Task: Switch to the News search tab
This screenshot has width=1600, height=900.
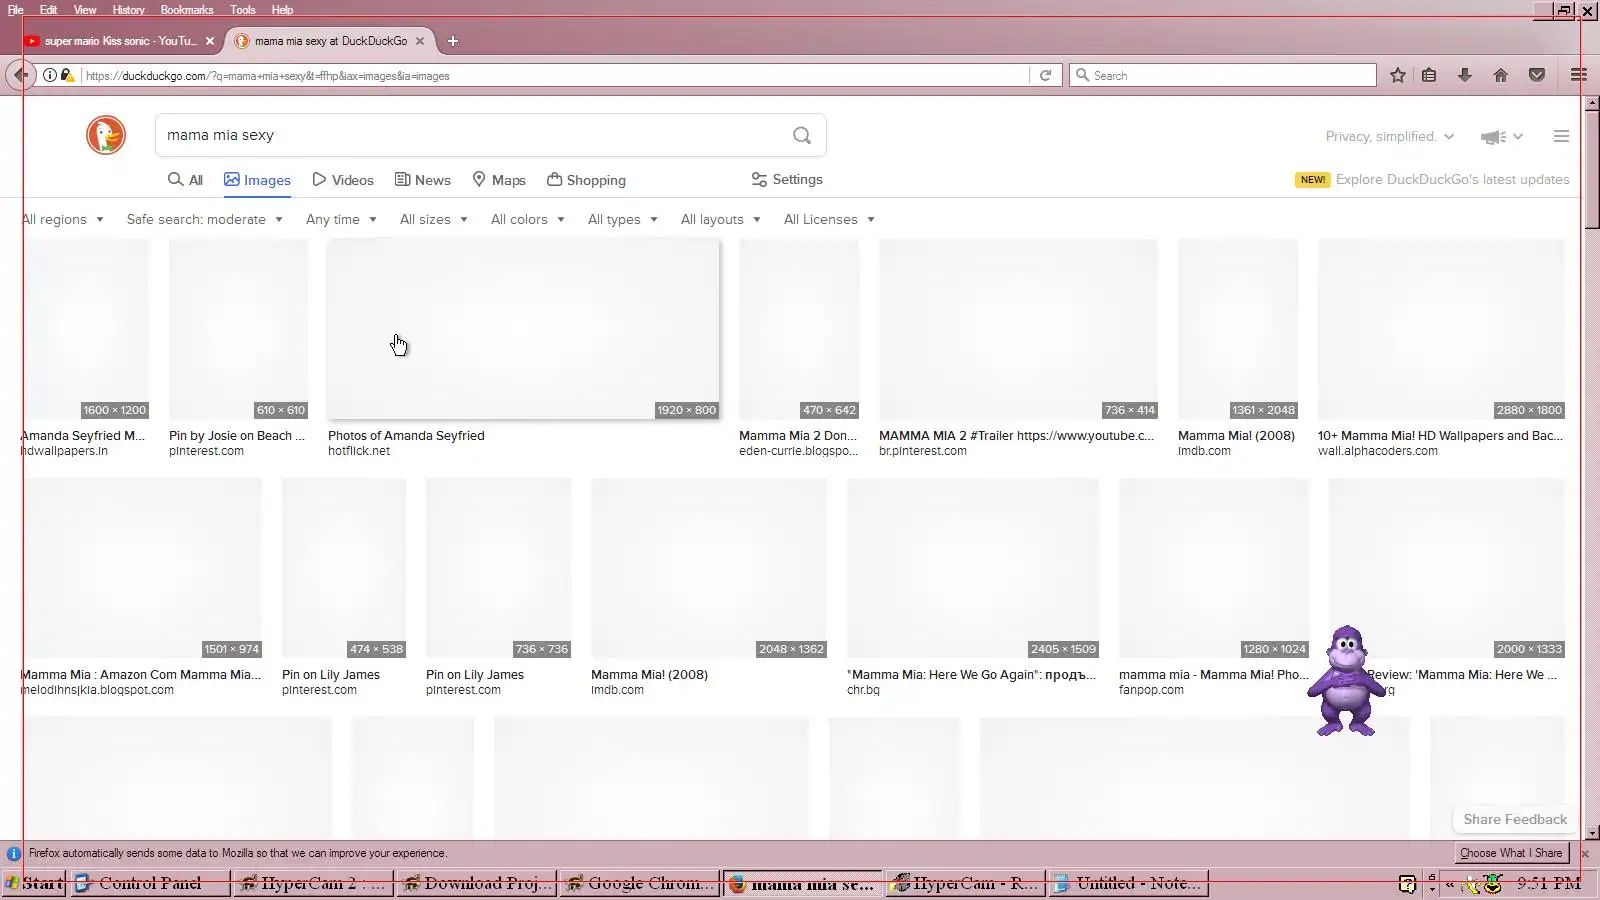Action: [422, 180]
